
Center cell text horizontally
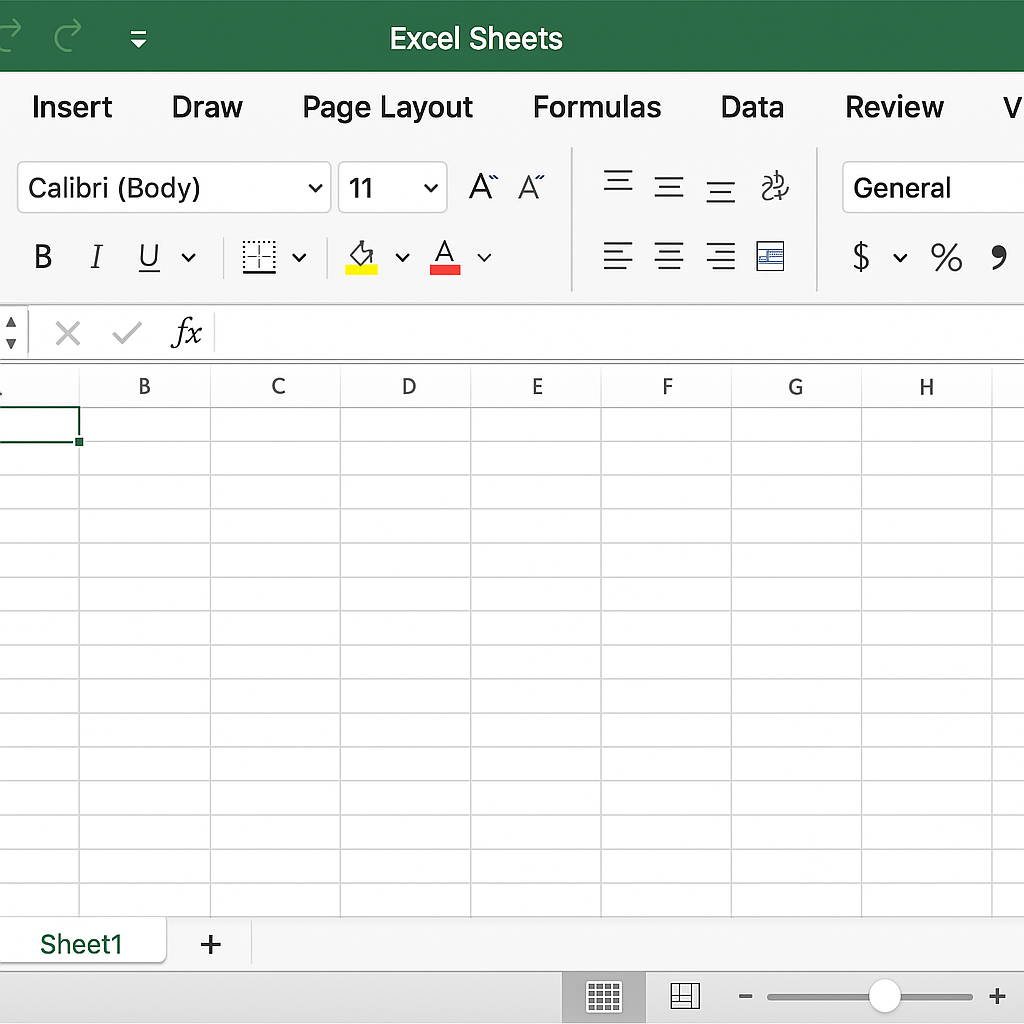[669, 255]
